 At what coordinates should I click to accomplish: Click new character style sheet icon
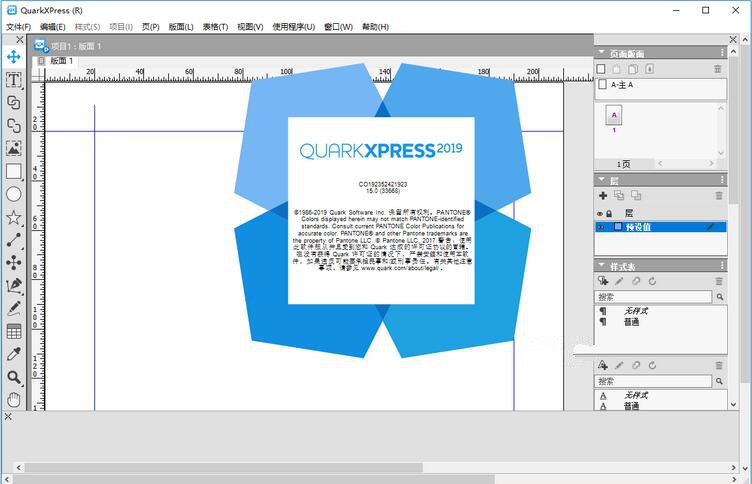coord(603,366)
